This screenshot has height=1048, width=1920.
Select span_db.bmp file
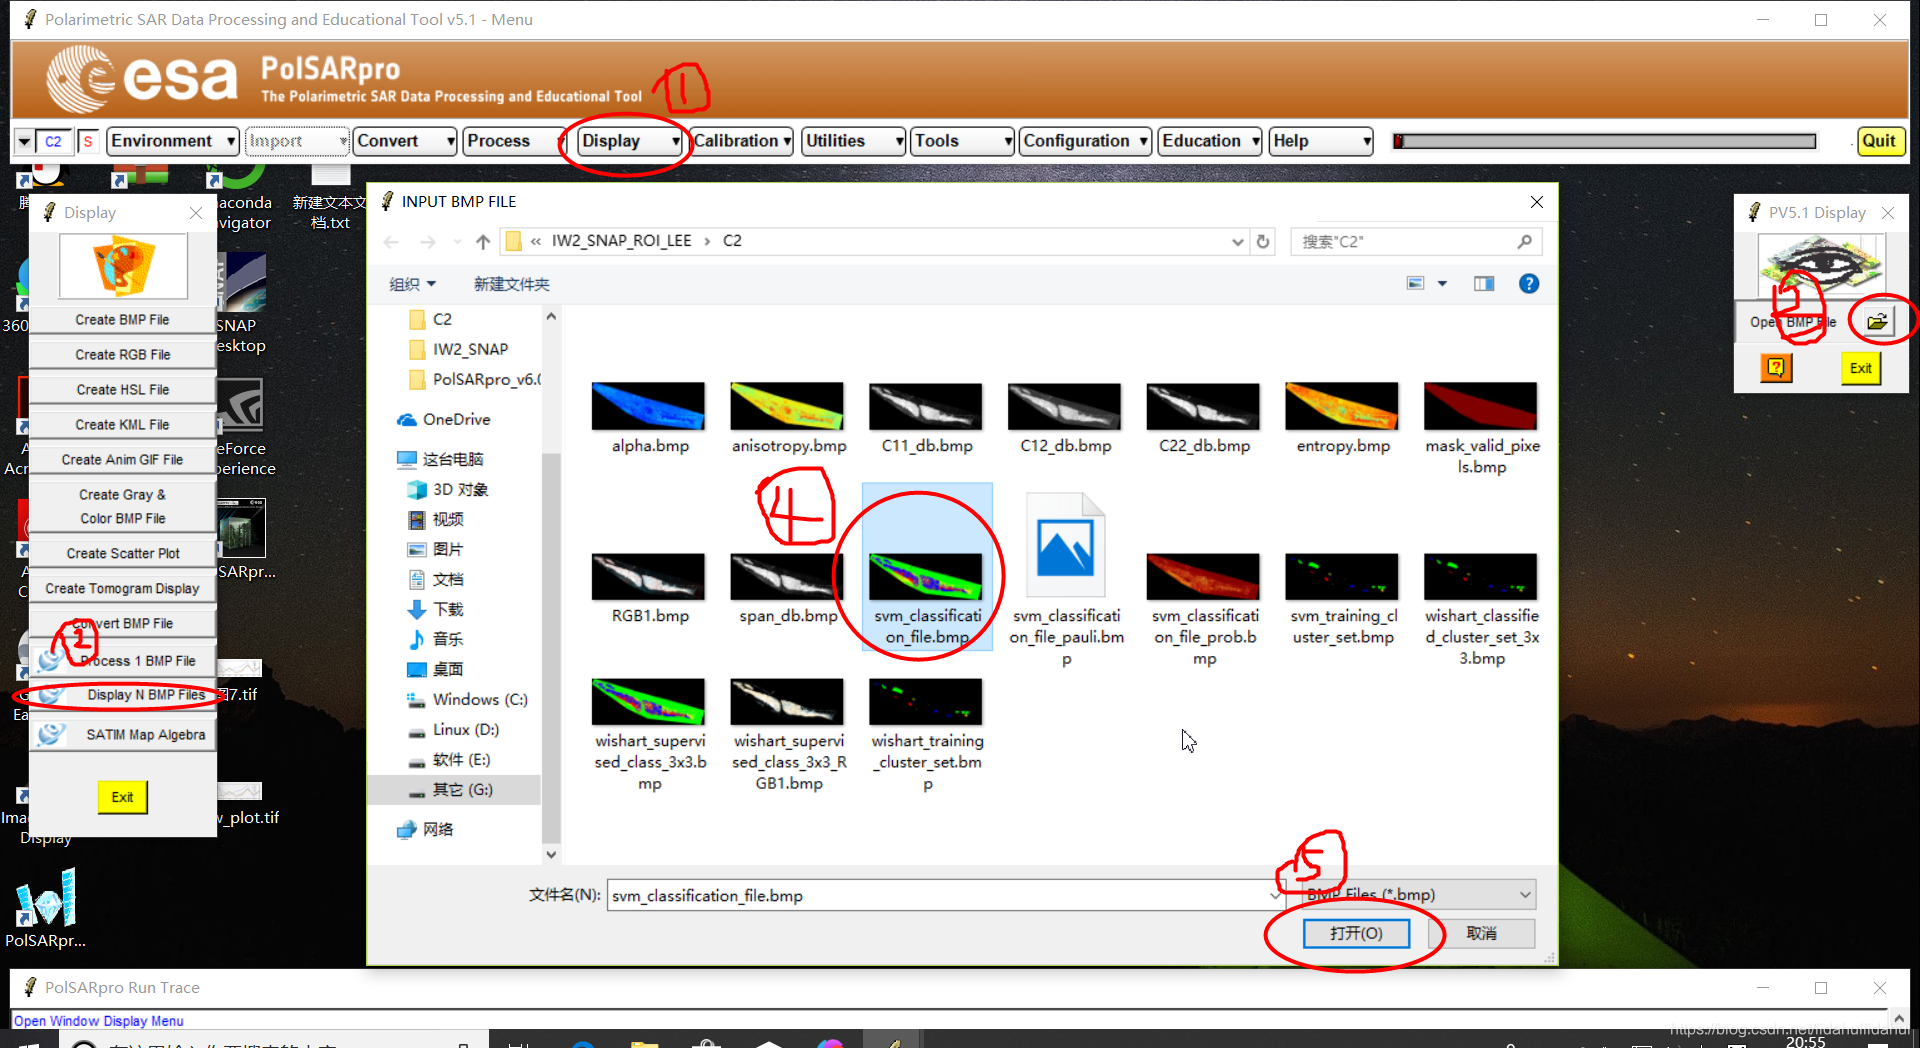(788, 589)
